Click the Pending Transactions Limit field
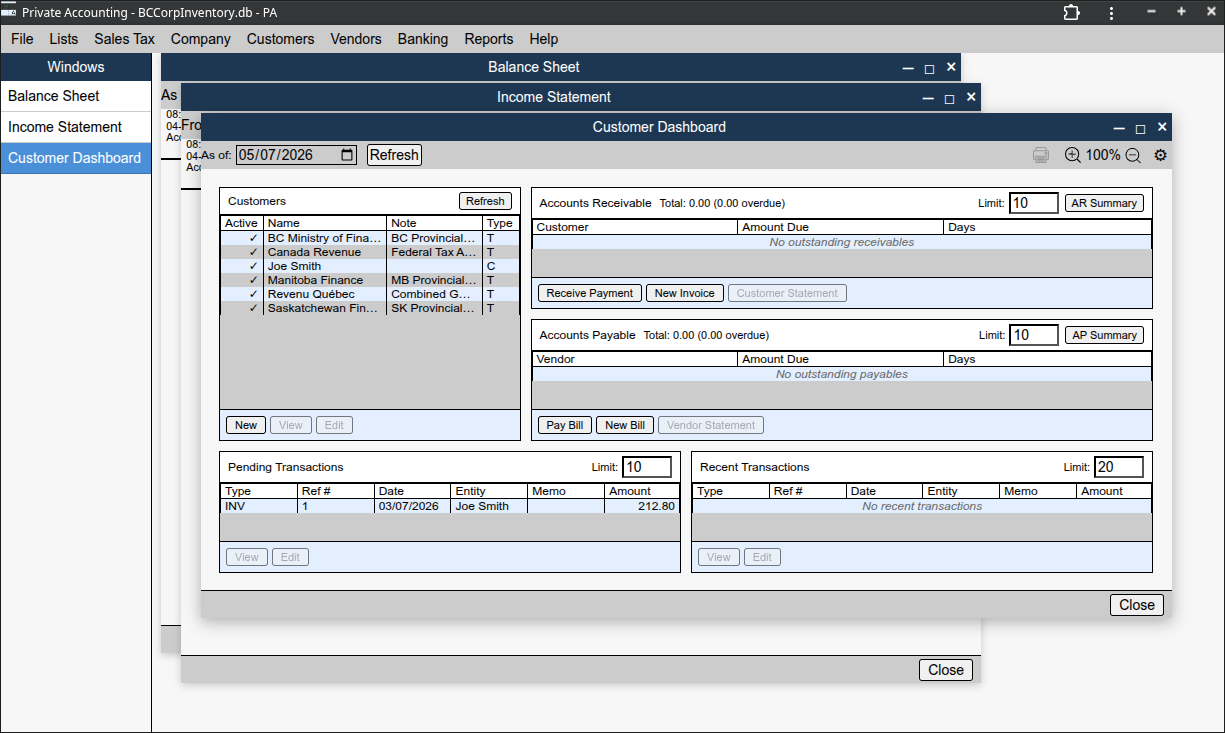Image resolution: width=1225 pixels, height=733 pixels. pyautogui.click(x=647, y=467)
